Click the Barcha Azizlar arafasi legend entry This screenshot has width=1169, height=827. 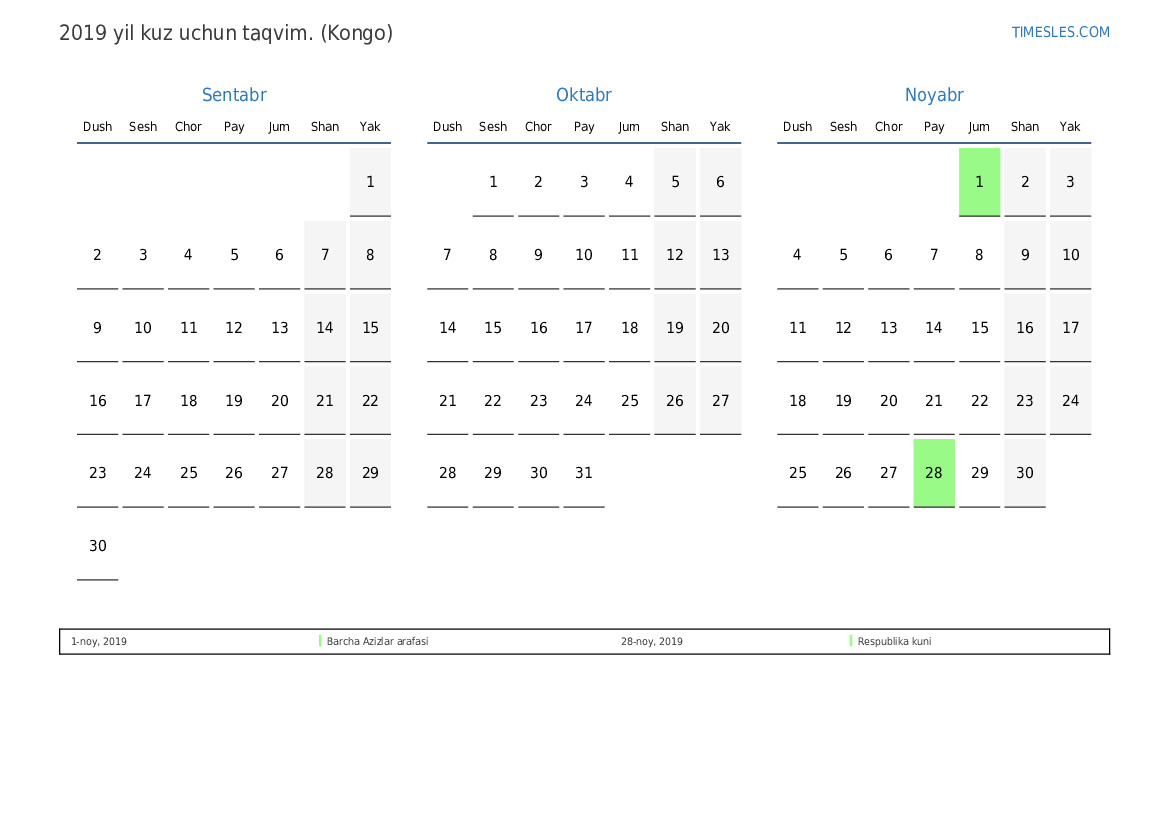tap(377, 641)
